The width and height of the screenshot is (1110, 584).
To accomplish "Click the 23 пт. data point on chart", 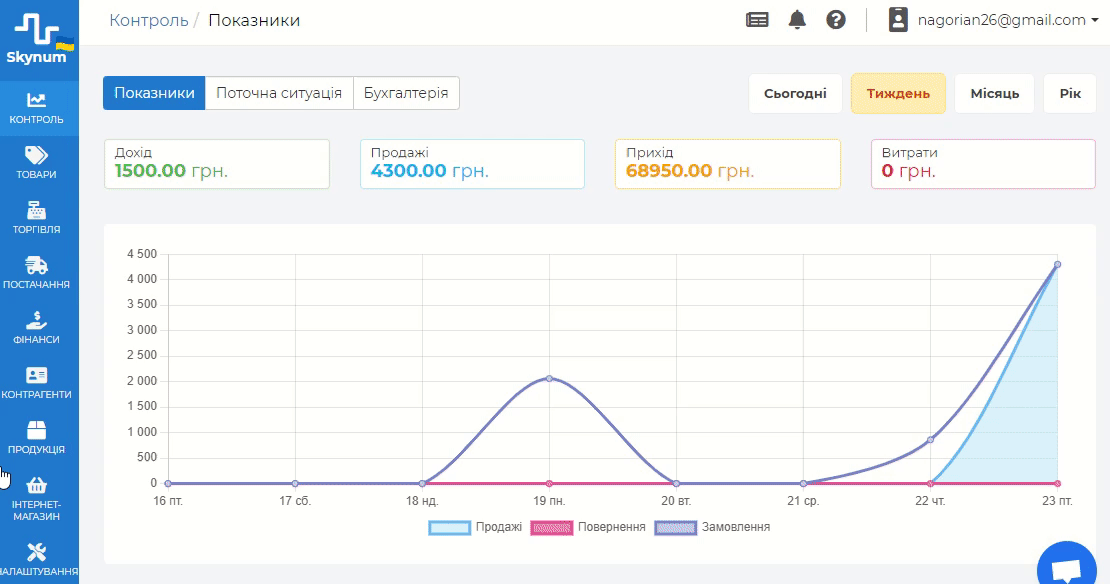I will 1057,265.
